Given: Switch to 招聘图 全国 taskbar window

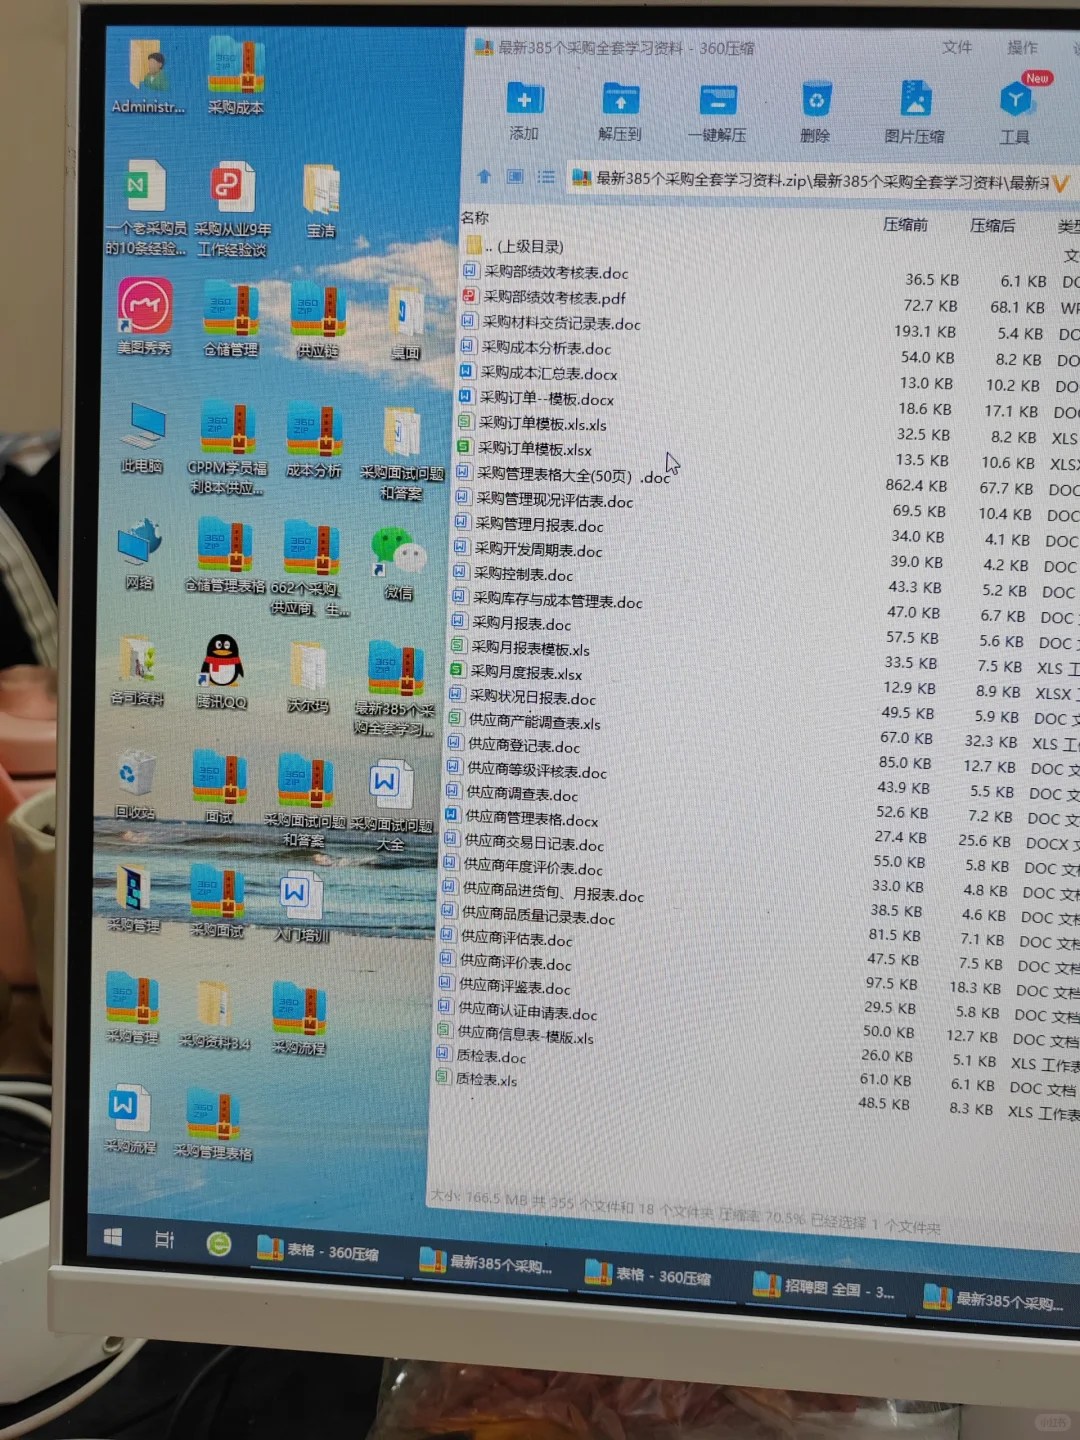Looking at the screenshot, I should tap(824, 1288).
